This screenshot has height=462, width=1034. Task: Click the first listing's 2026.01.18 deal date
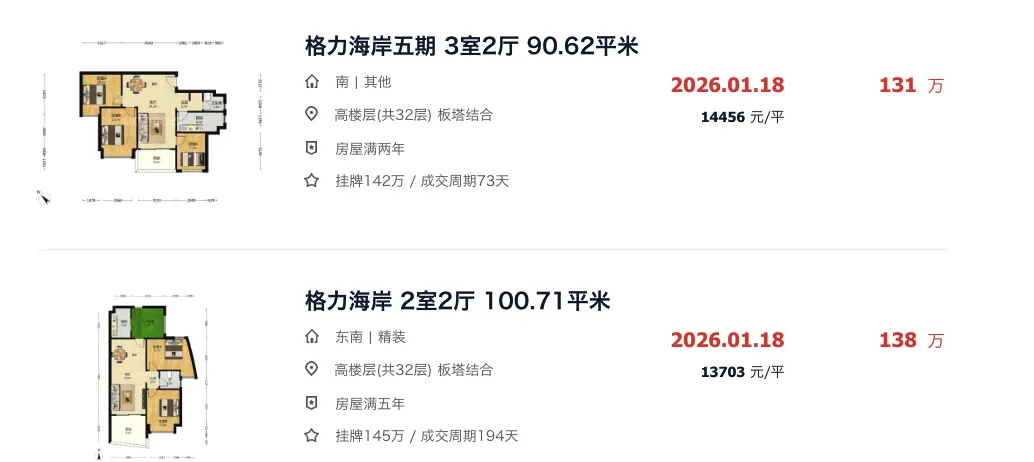pos(727,85)
